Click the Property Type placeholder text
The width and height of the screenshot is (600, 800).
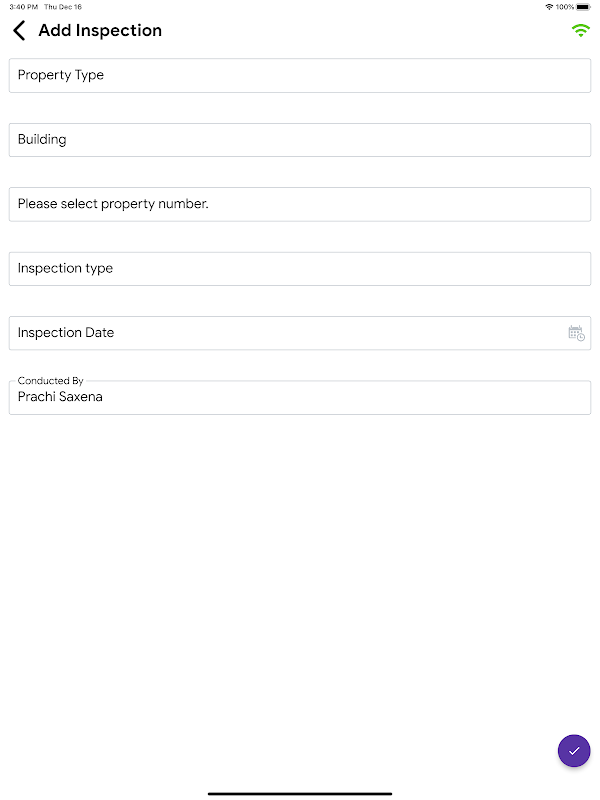click(x=61, y=76)
